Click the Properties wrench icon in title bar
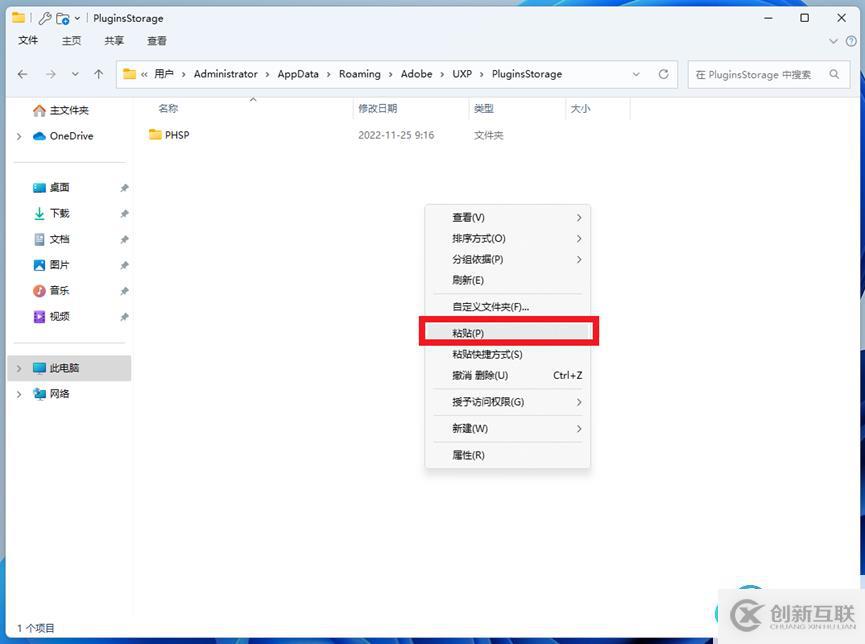 pyautogui.click(x=45, y=18)
